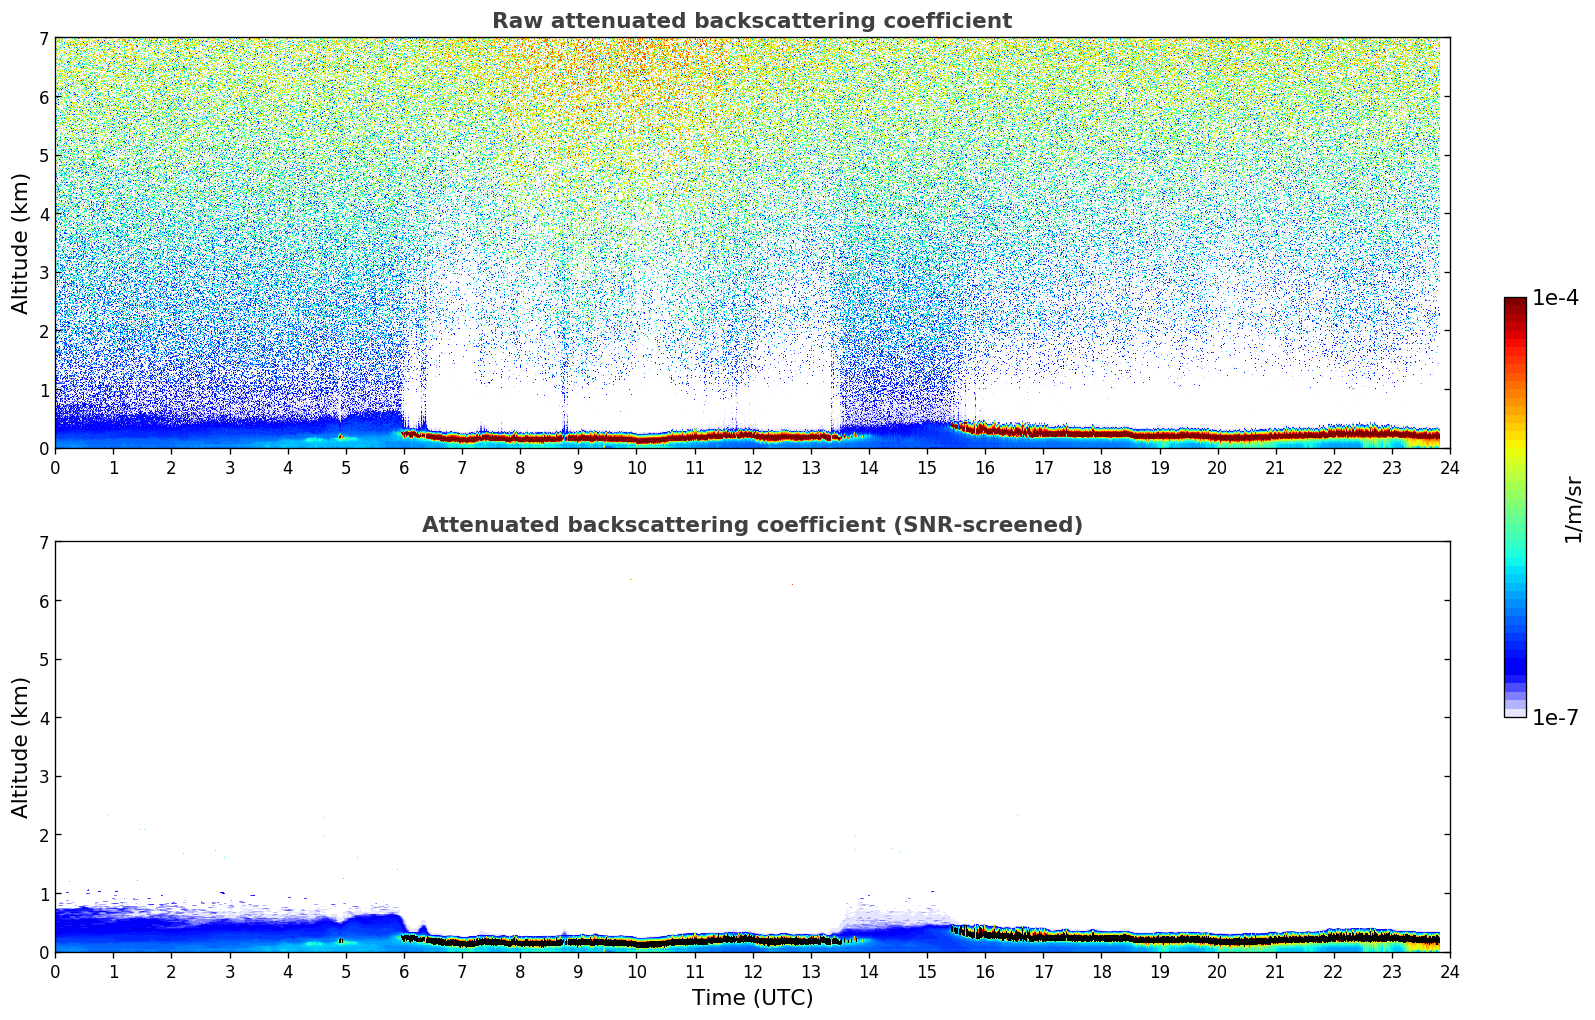Click the colorbar minimum label '1e-7'

(1555, 718)
